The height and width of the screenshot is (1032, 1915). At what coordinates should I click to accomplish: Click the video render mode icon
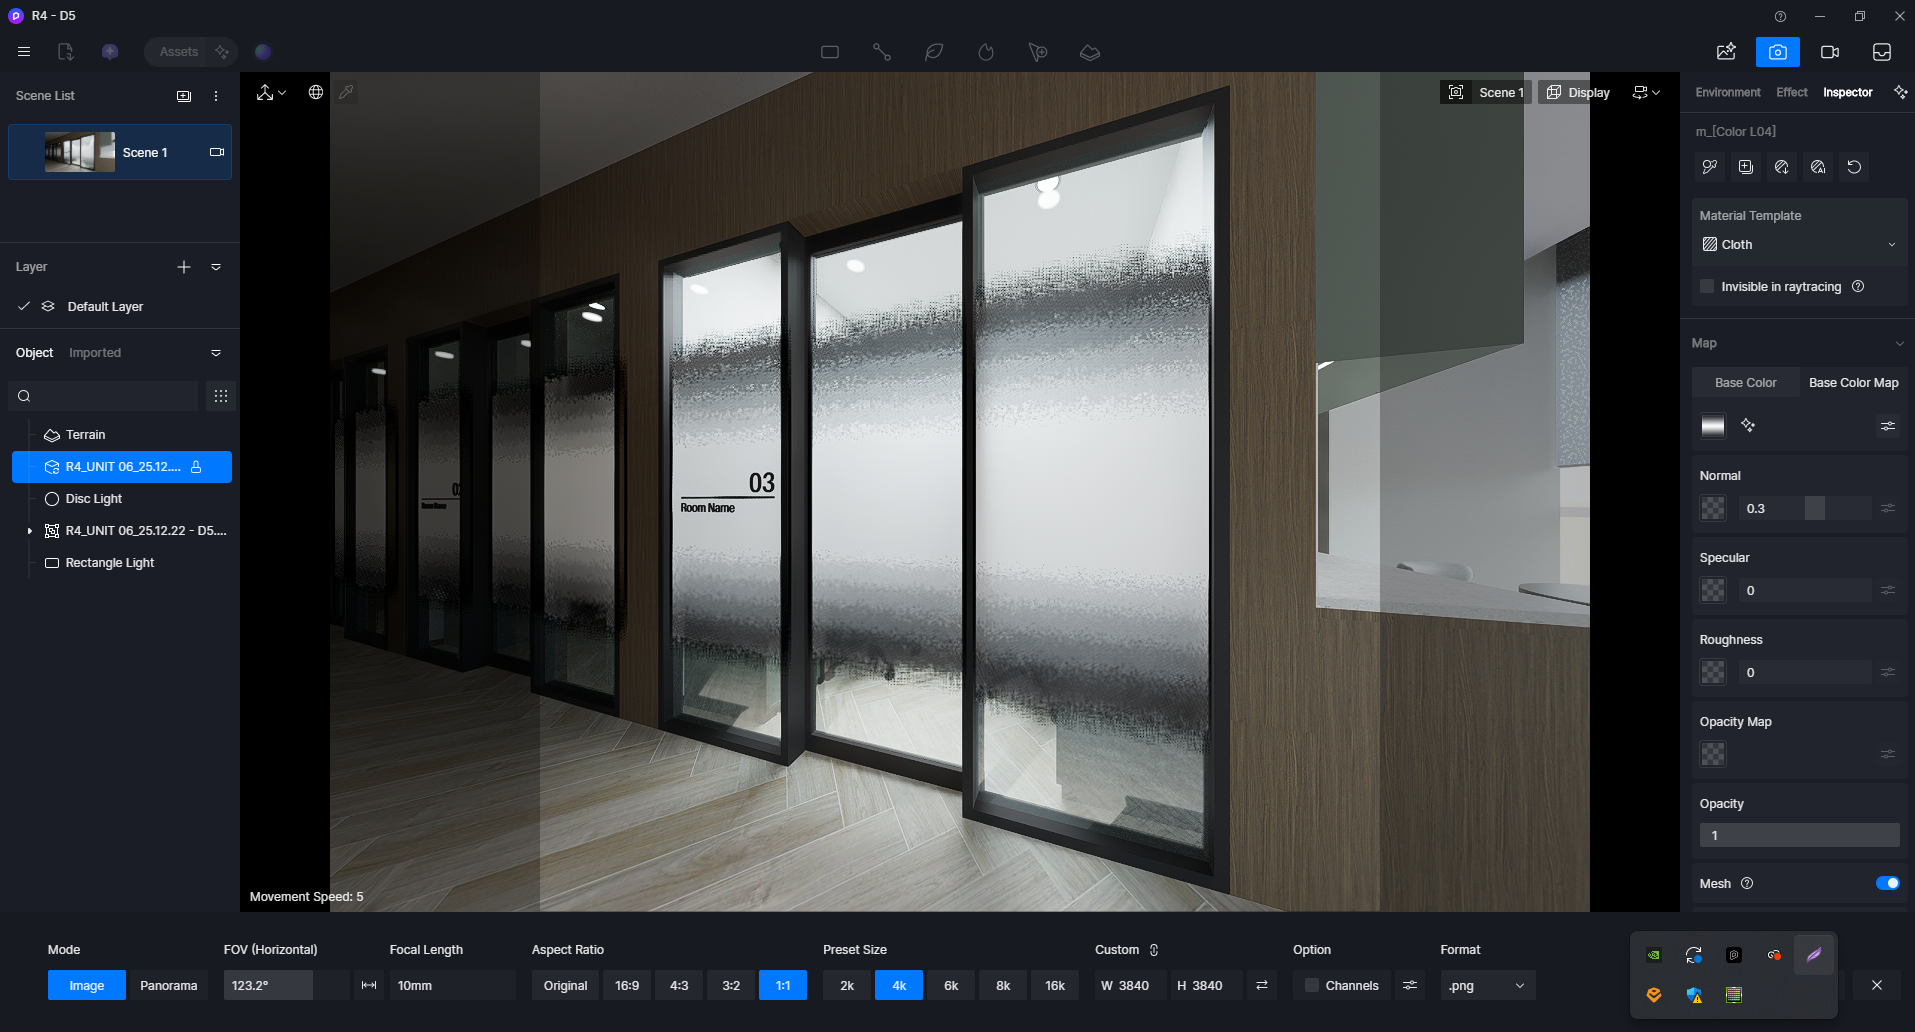point(1829,52)
